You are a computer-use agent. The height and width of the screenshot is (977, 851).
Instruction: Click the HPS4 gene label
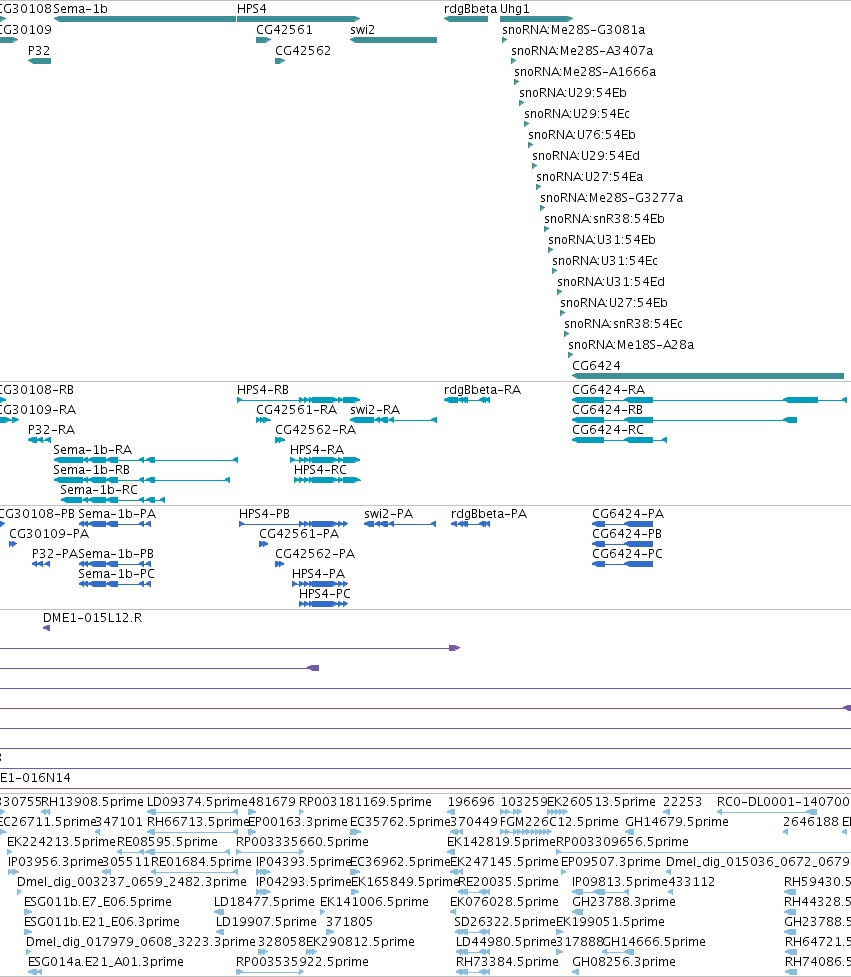click(252, 9)
